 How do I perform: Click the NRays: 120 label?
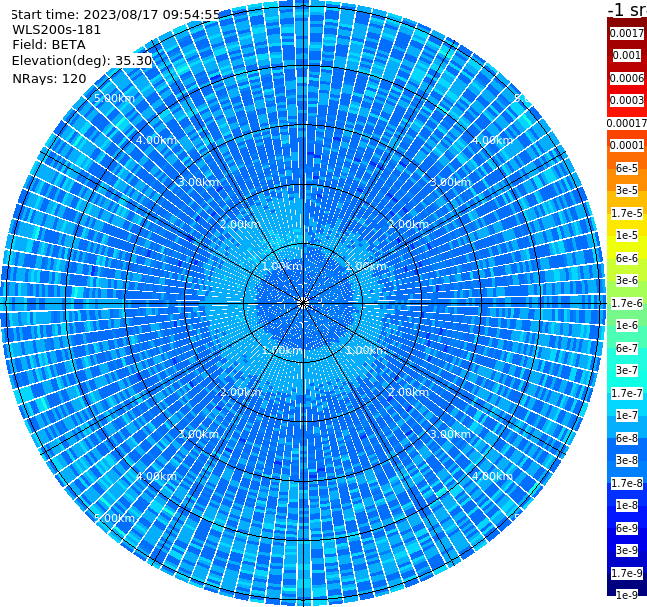tap(49, 78)
